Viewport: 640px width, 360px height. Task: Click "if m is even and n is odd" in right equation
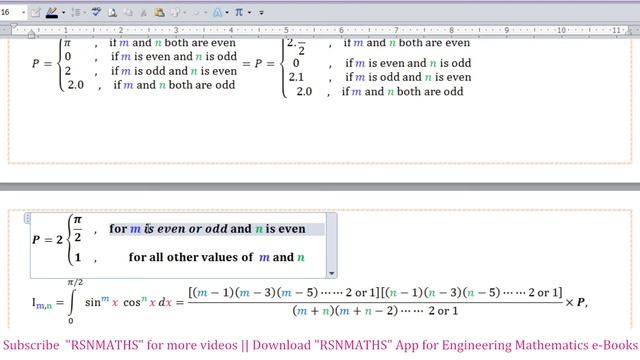click(x=408, y=63)
